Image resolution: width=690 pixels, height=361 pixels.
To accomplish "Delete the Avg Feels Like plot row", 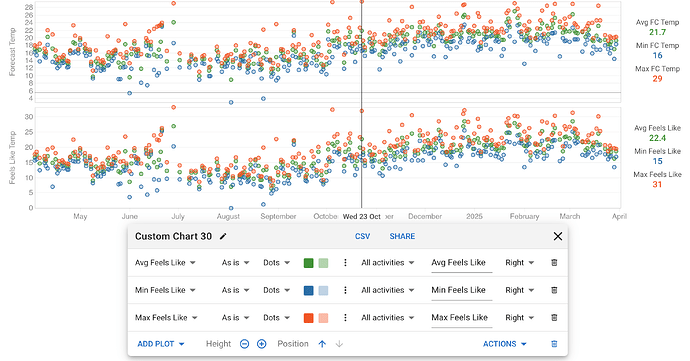I will (554, 262).
